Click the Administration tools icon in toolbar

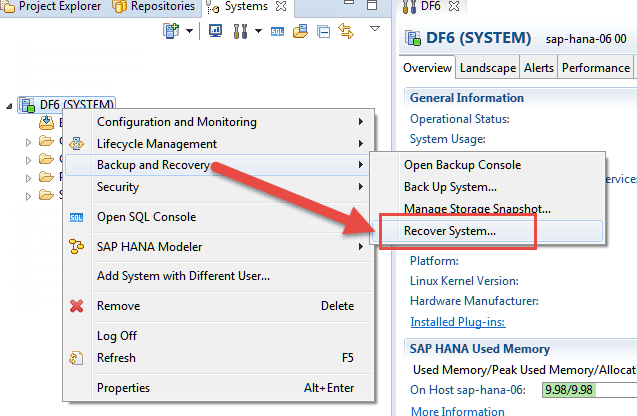point(240,31)
